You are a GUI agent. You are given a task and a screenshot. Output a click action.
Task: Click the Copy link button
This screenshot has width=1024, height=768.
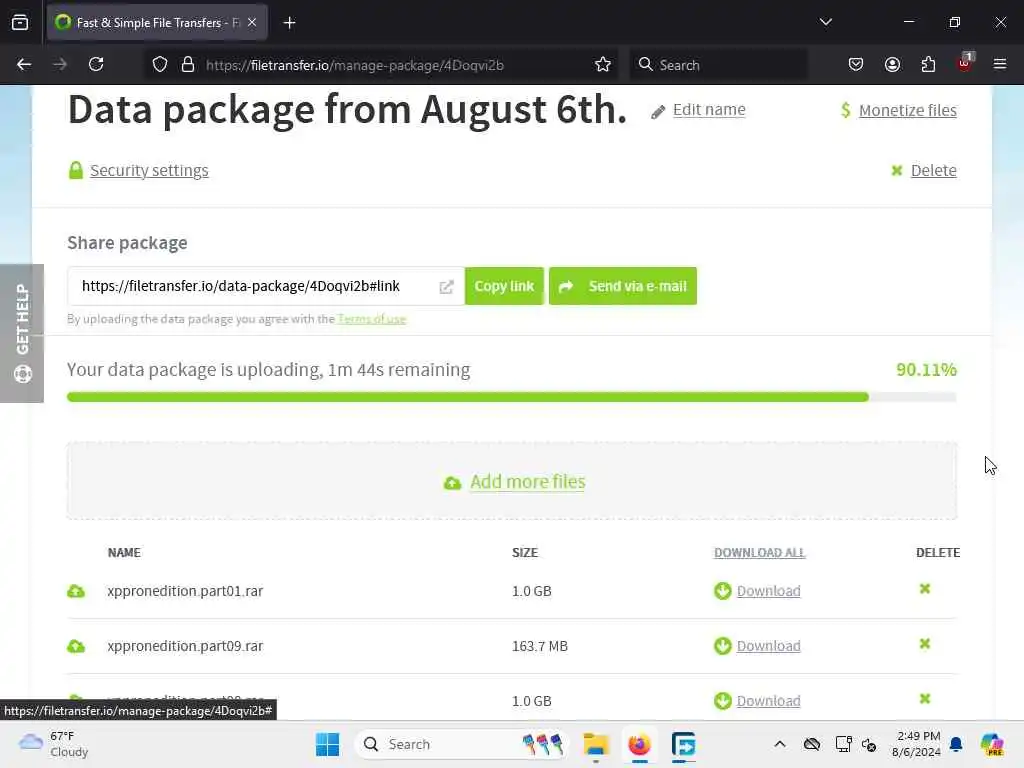pyautogui.click(x=504, y=286)
